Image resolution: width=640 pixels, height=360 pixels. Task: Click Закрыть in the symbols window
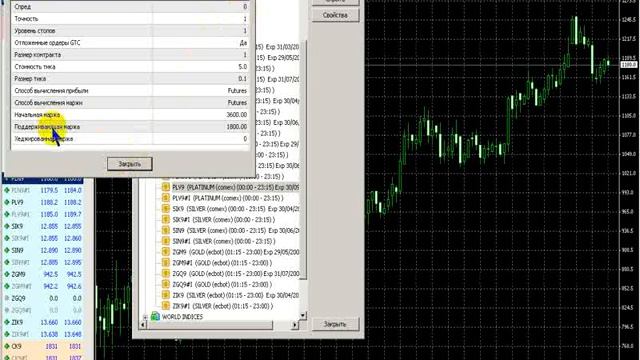[x=335, y=324]
